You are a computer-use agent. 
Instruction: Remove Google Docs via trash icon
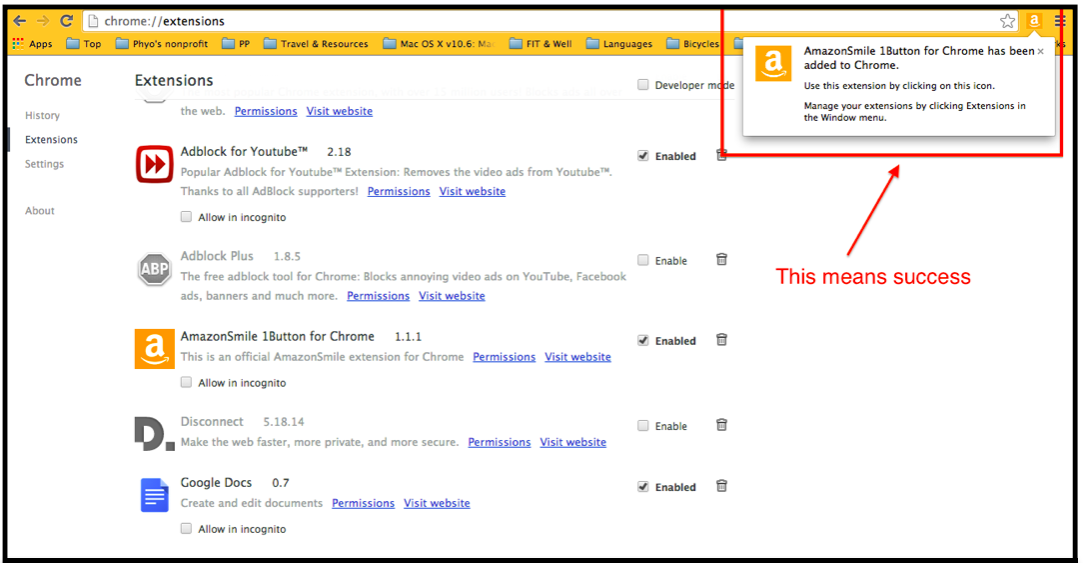point(721,486)
